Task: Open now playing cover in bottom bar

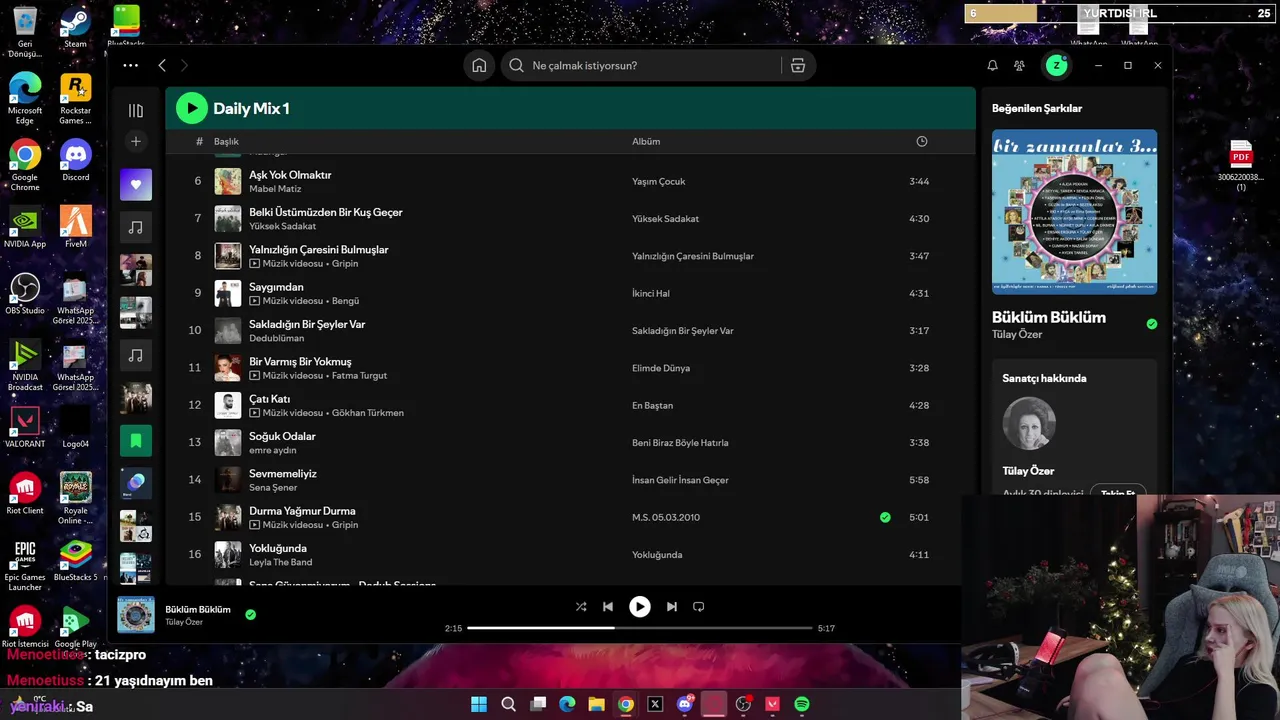Action: click(136, 615)
